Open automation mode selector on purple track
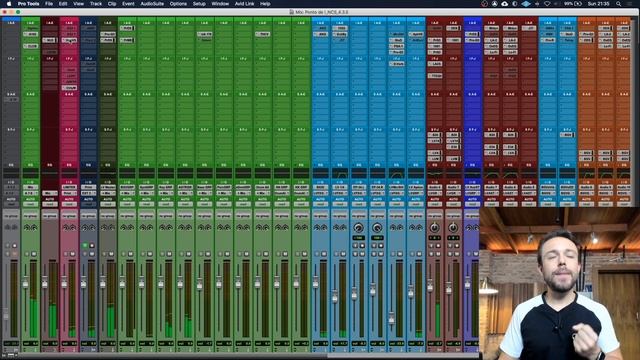The width and height of the screenshot is (640, 360). point(473,204)
